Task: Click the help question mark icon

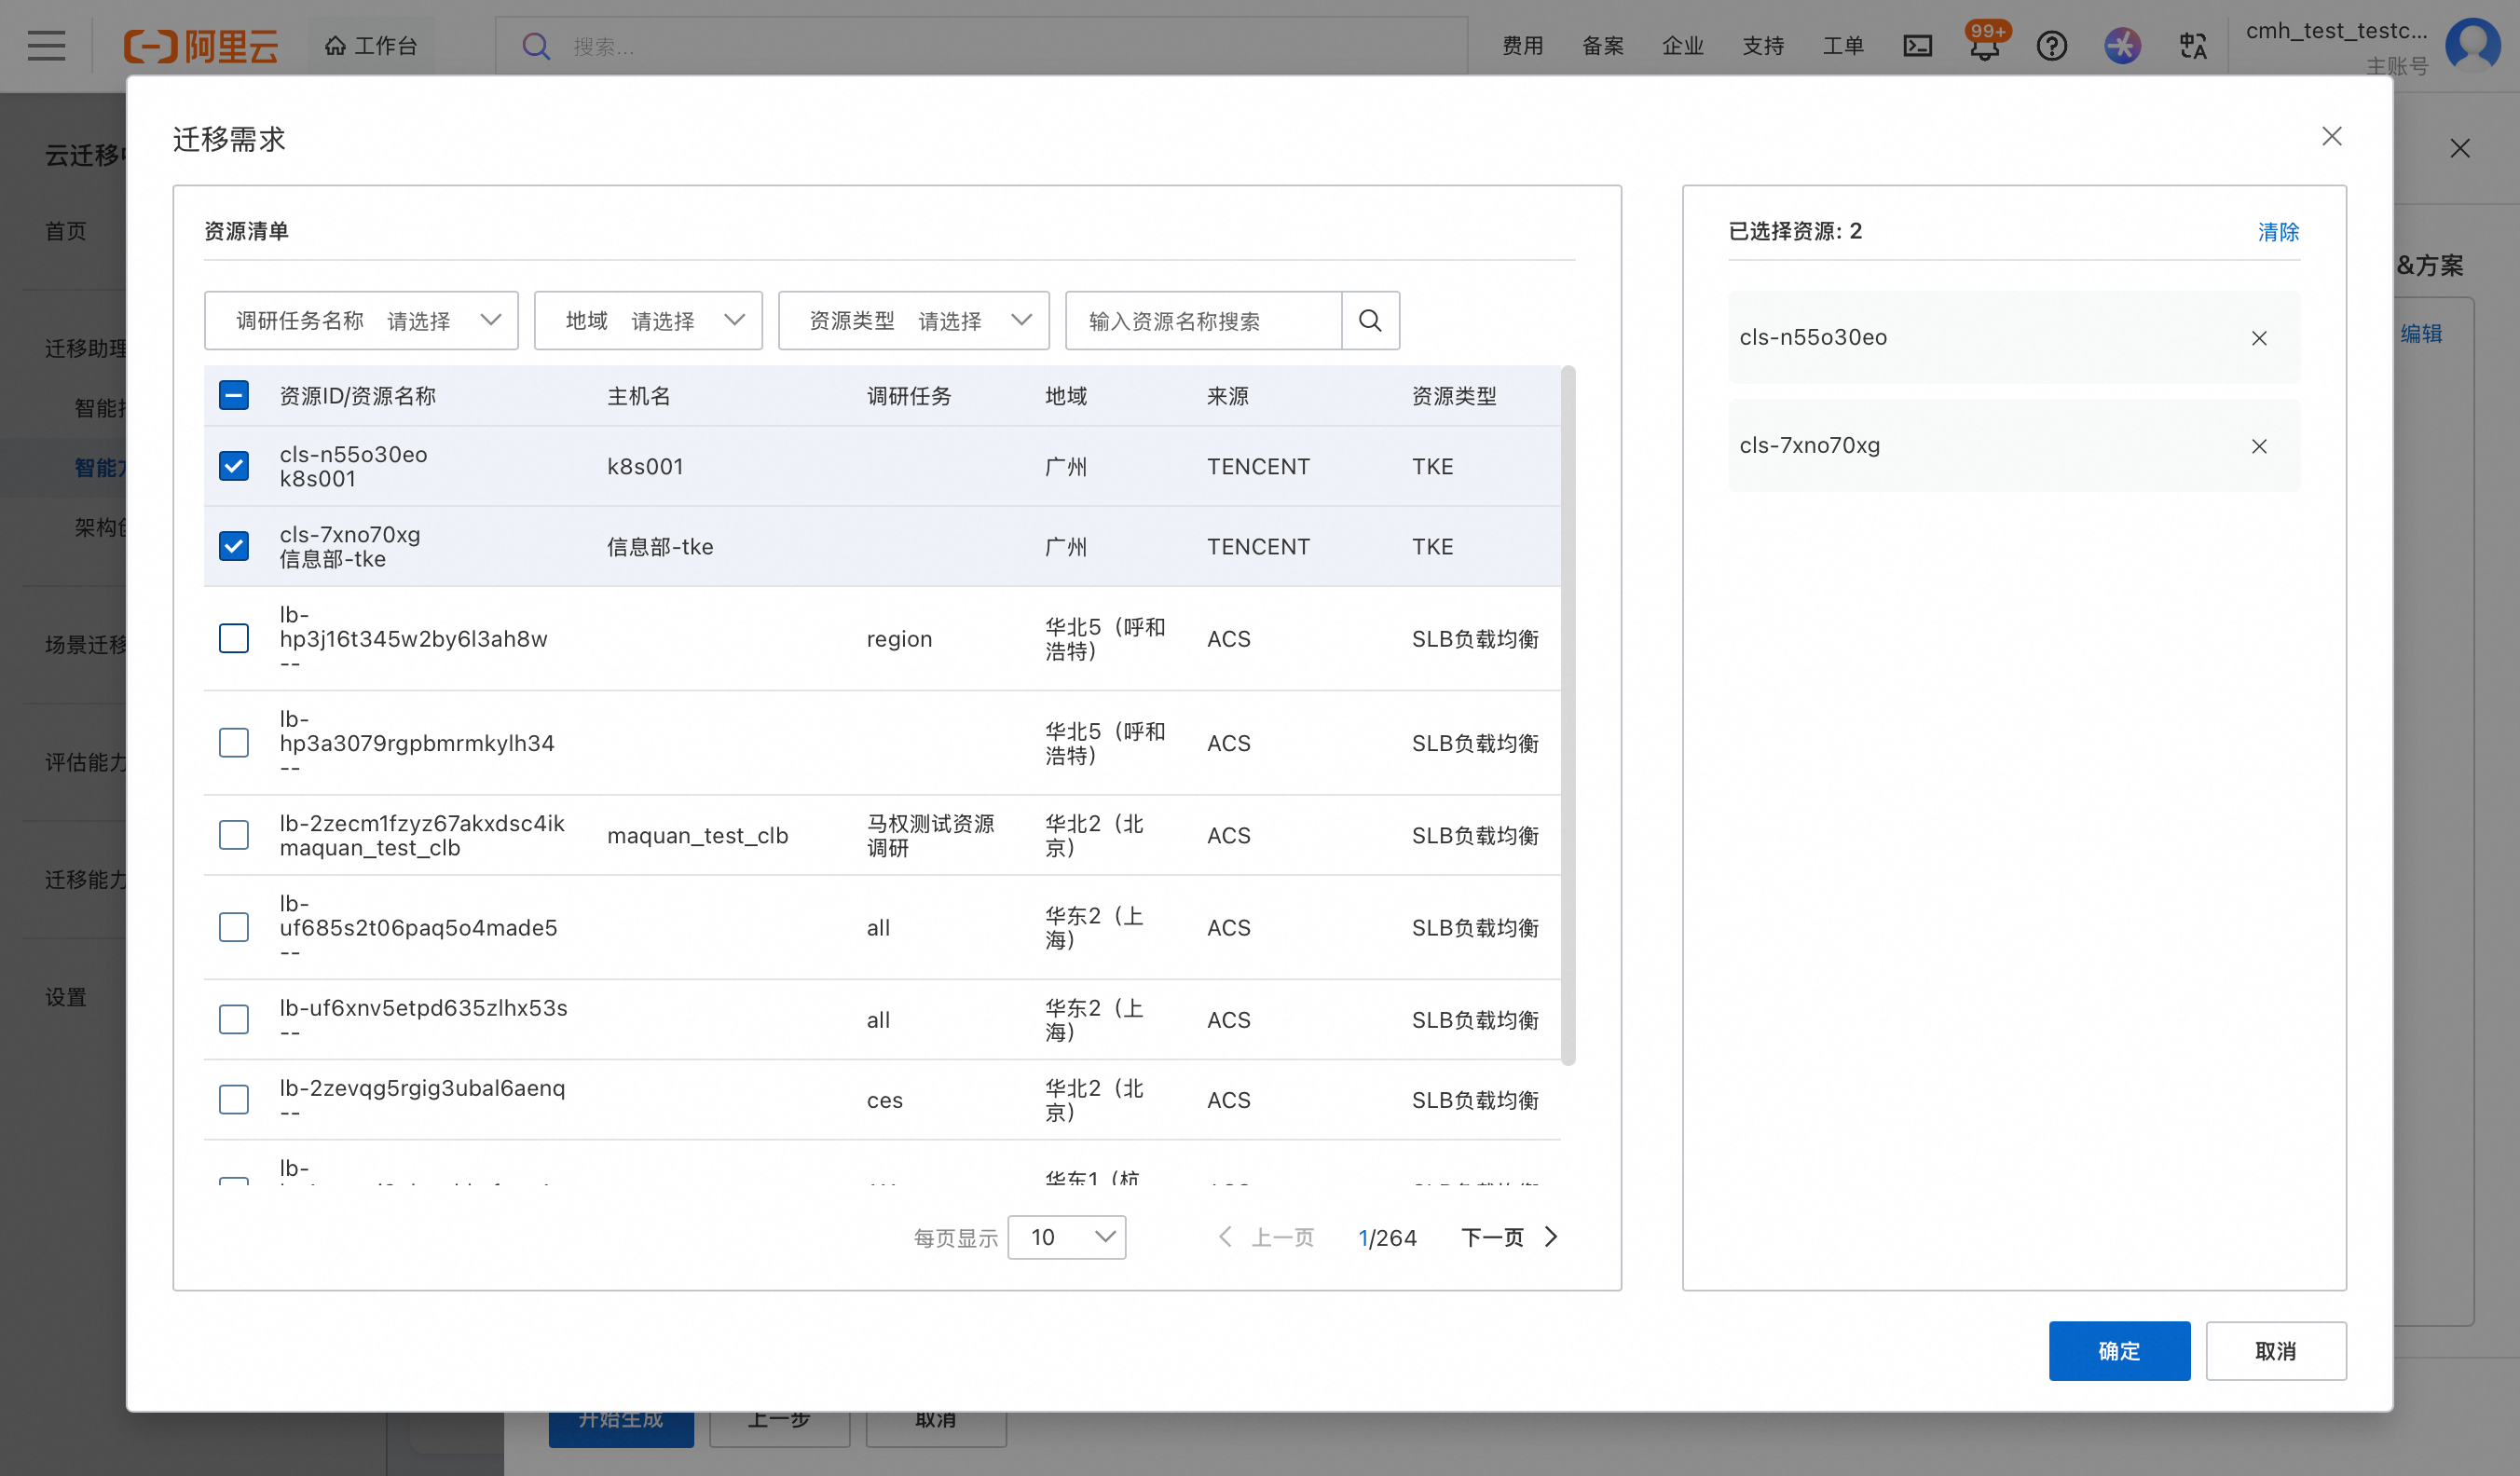Action: pos(2051,46)
